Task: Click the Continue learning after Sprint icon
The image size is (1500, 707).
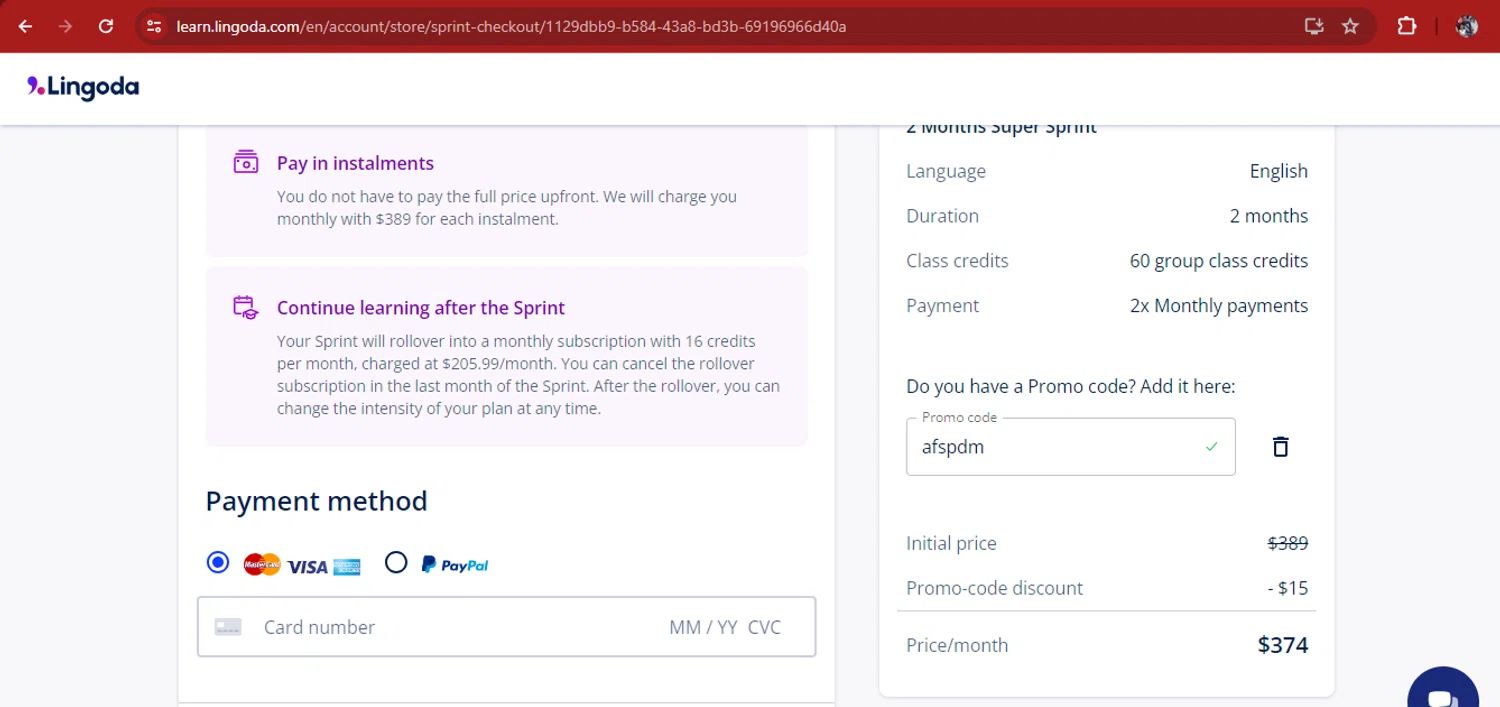Action: click(x=246, y=307)
